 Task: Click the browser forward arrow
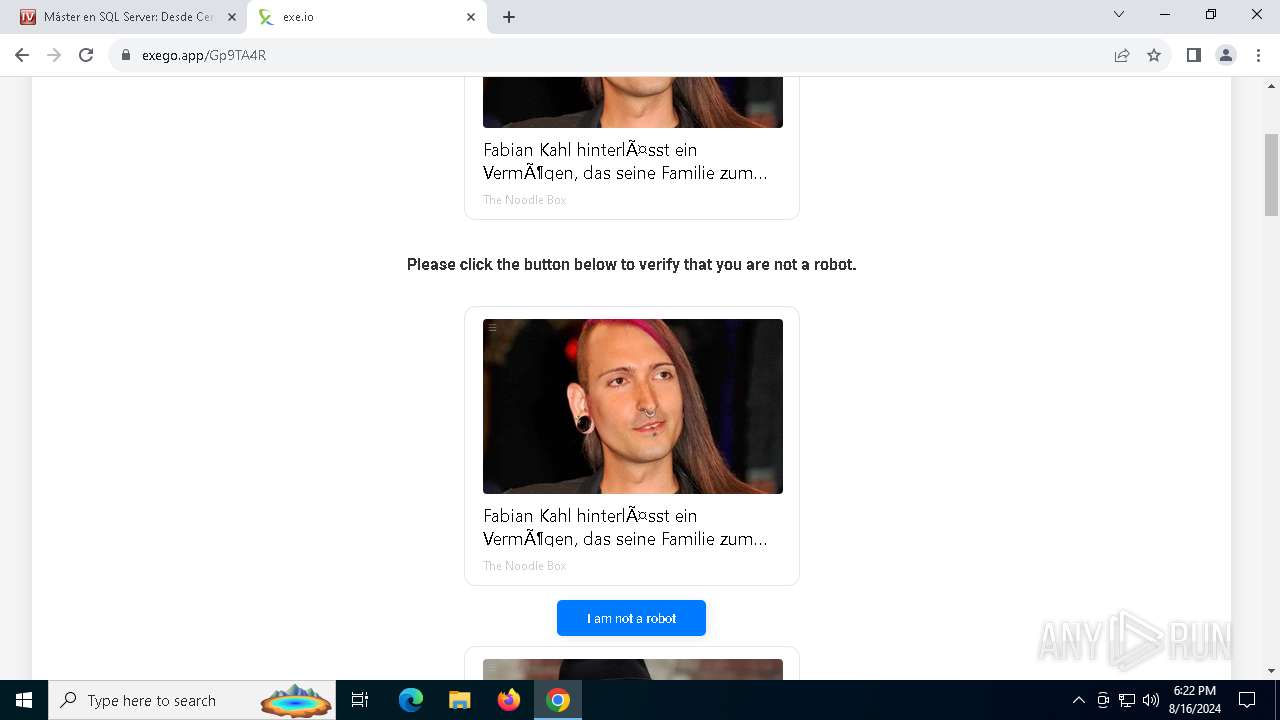(x=54, y=55)
